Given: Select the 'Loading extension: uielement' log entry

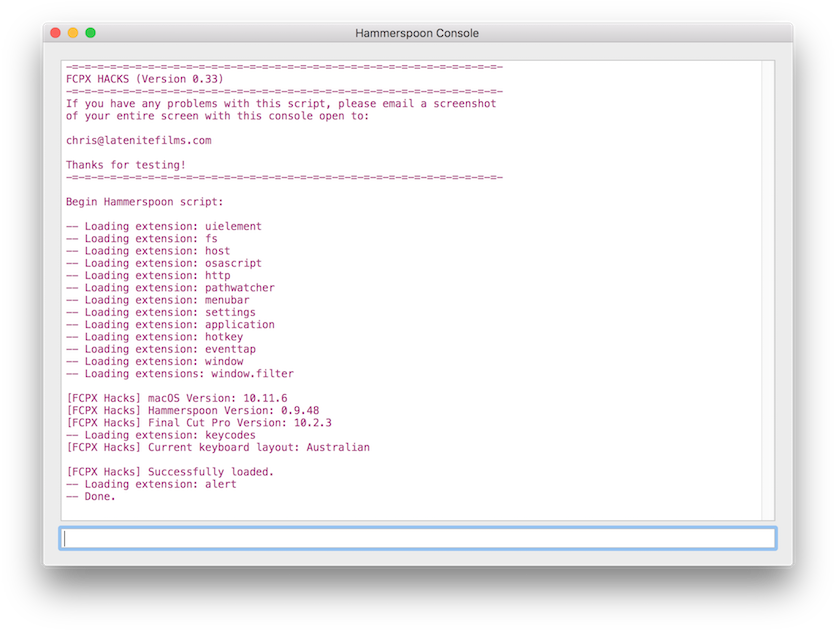Looking at the screenshot, I should (x=160, y=226).
